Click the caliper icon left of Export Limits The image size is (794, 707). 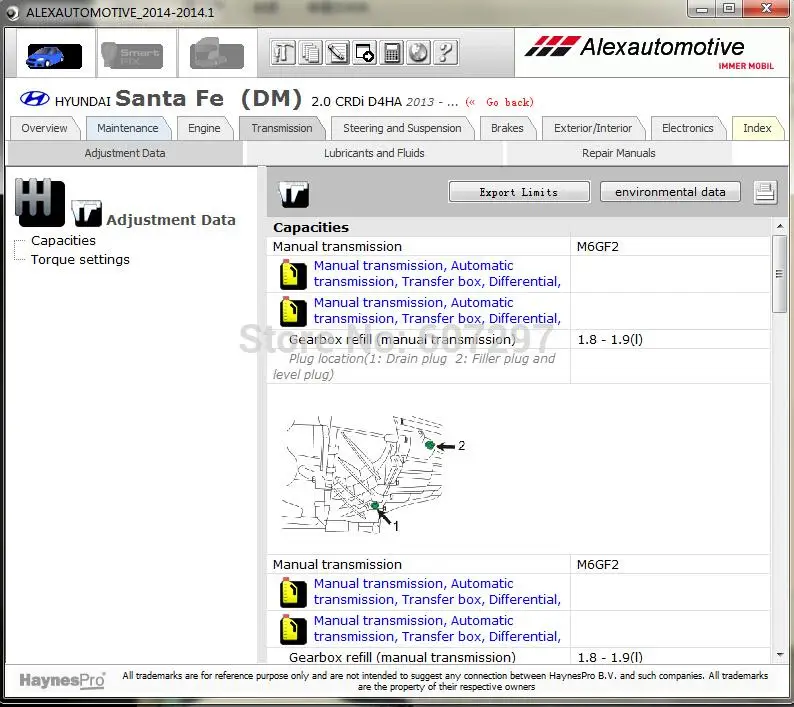pyautogui.click(x=294, y=194)
